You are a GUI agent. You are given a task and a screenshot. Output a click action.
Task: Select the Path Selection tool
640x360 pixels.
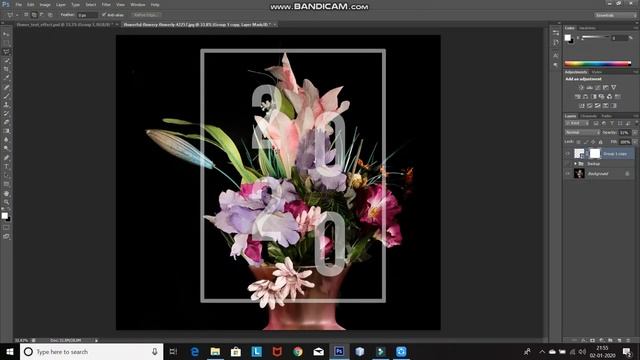(6, 176)
